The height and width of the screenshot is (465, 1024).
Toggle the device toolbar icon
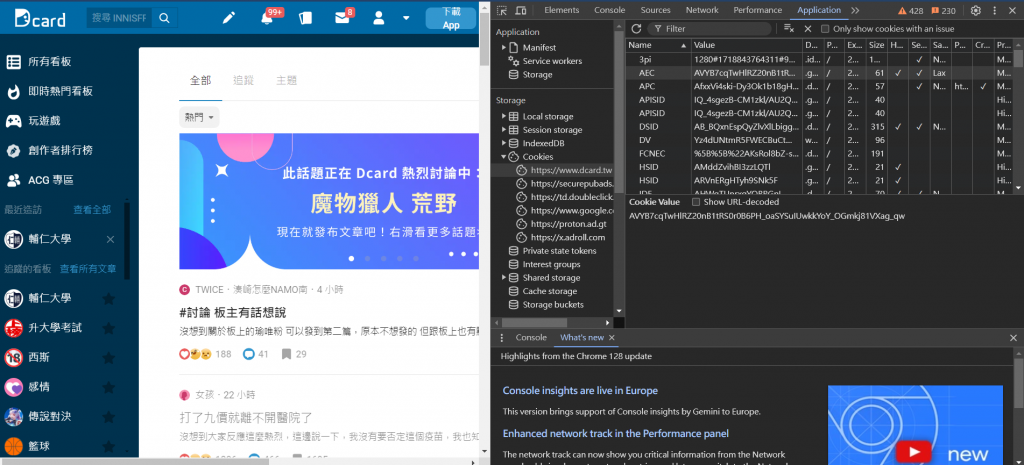[x=520, y=10]
